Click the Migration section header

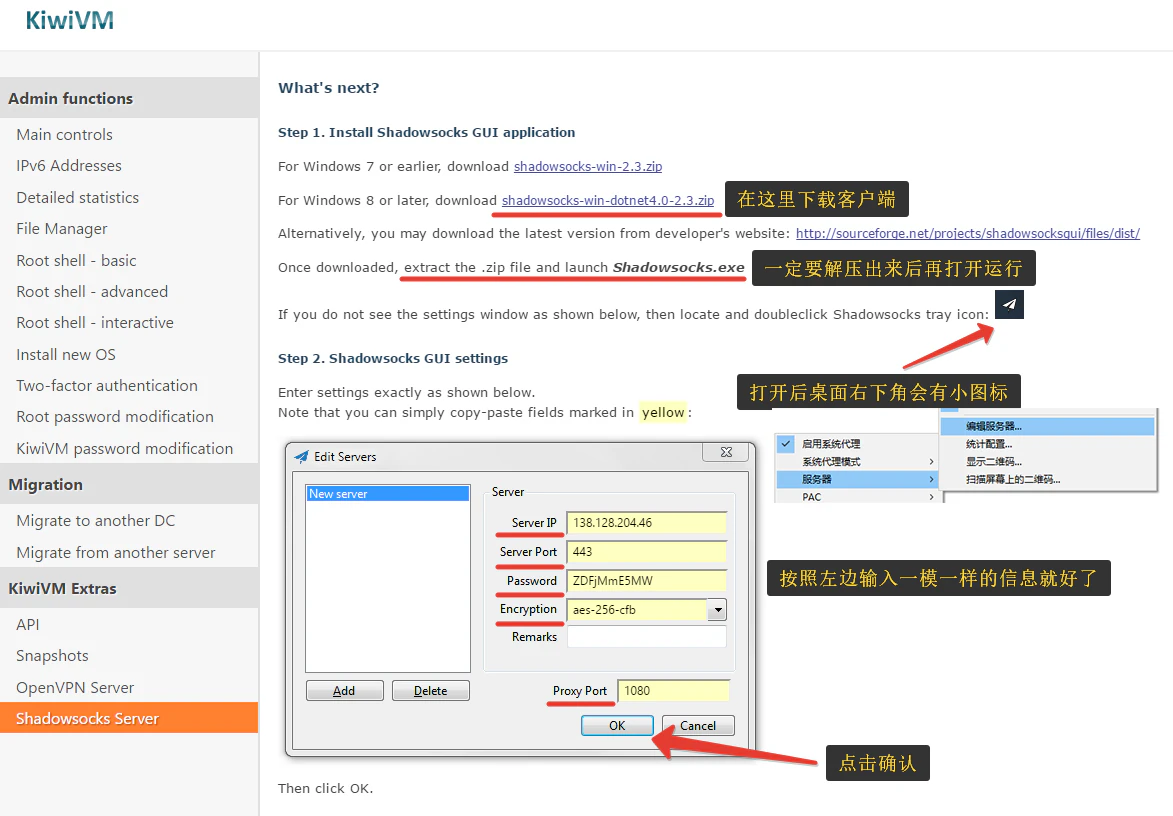coord(129,484)
